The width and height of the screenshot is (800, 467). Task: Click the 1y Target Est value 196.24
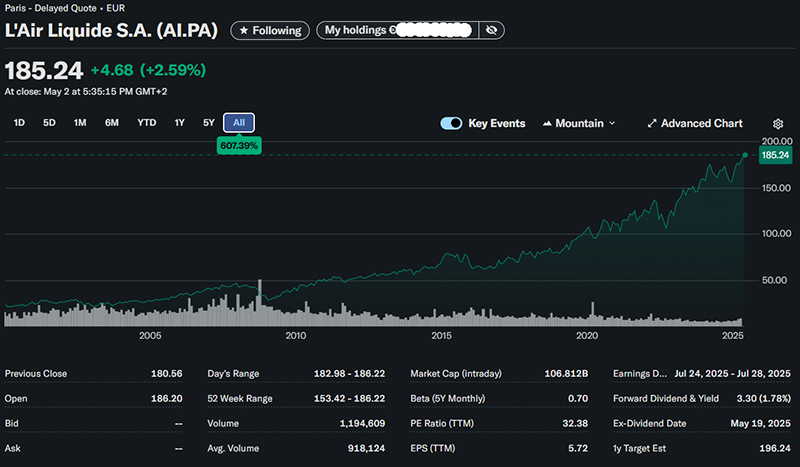click(774, 449)
